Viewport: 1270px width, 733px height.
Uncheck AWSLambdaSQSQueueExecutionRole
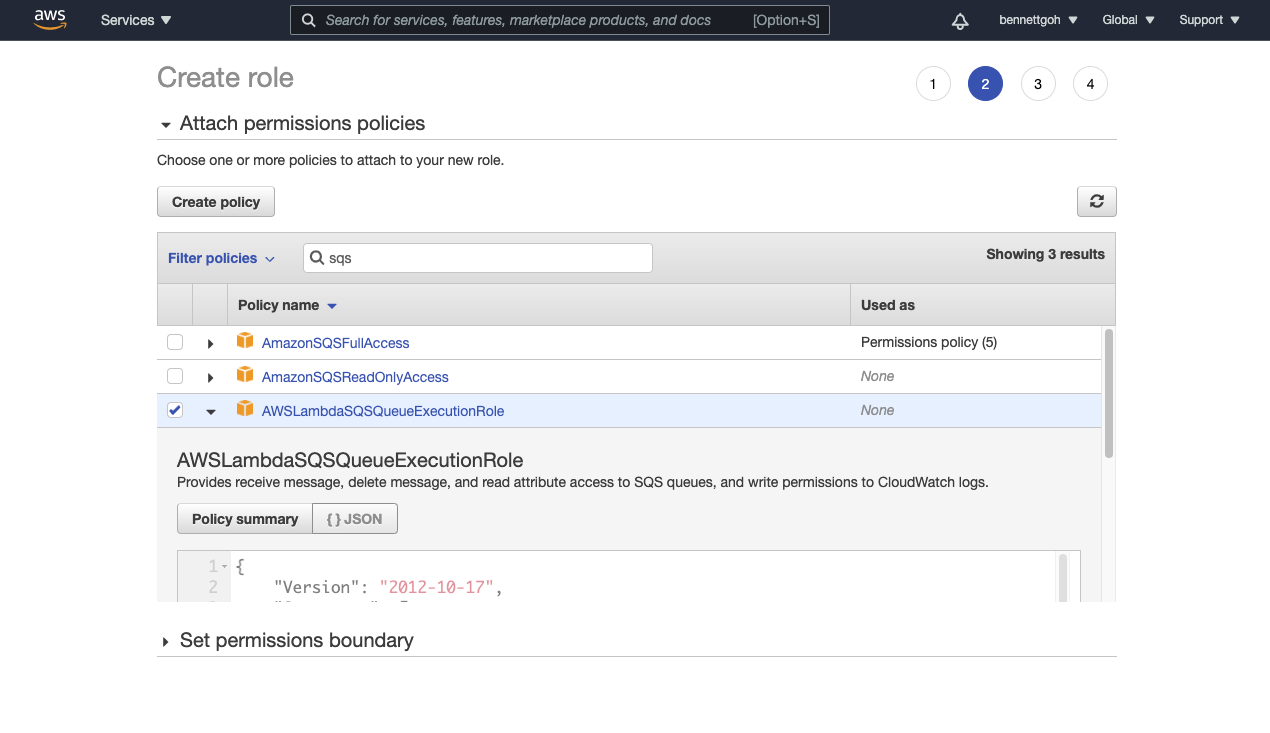pos(175,410)
